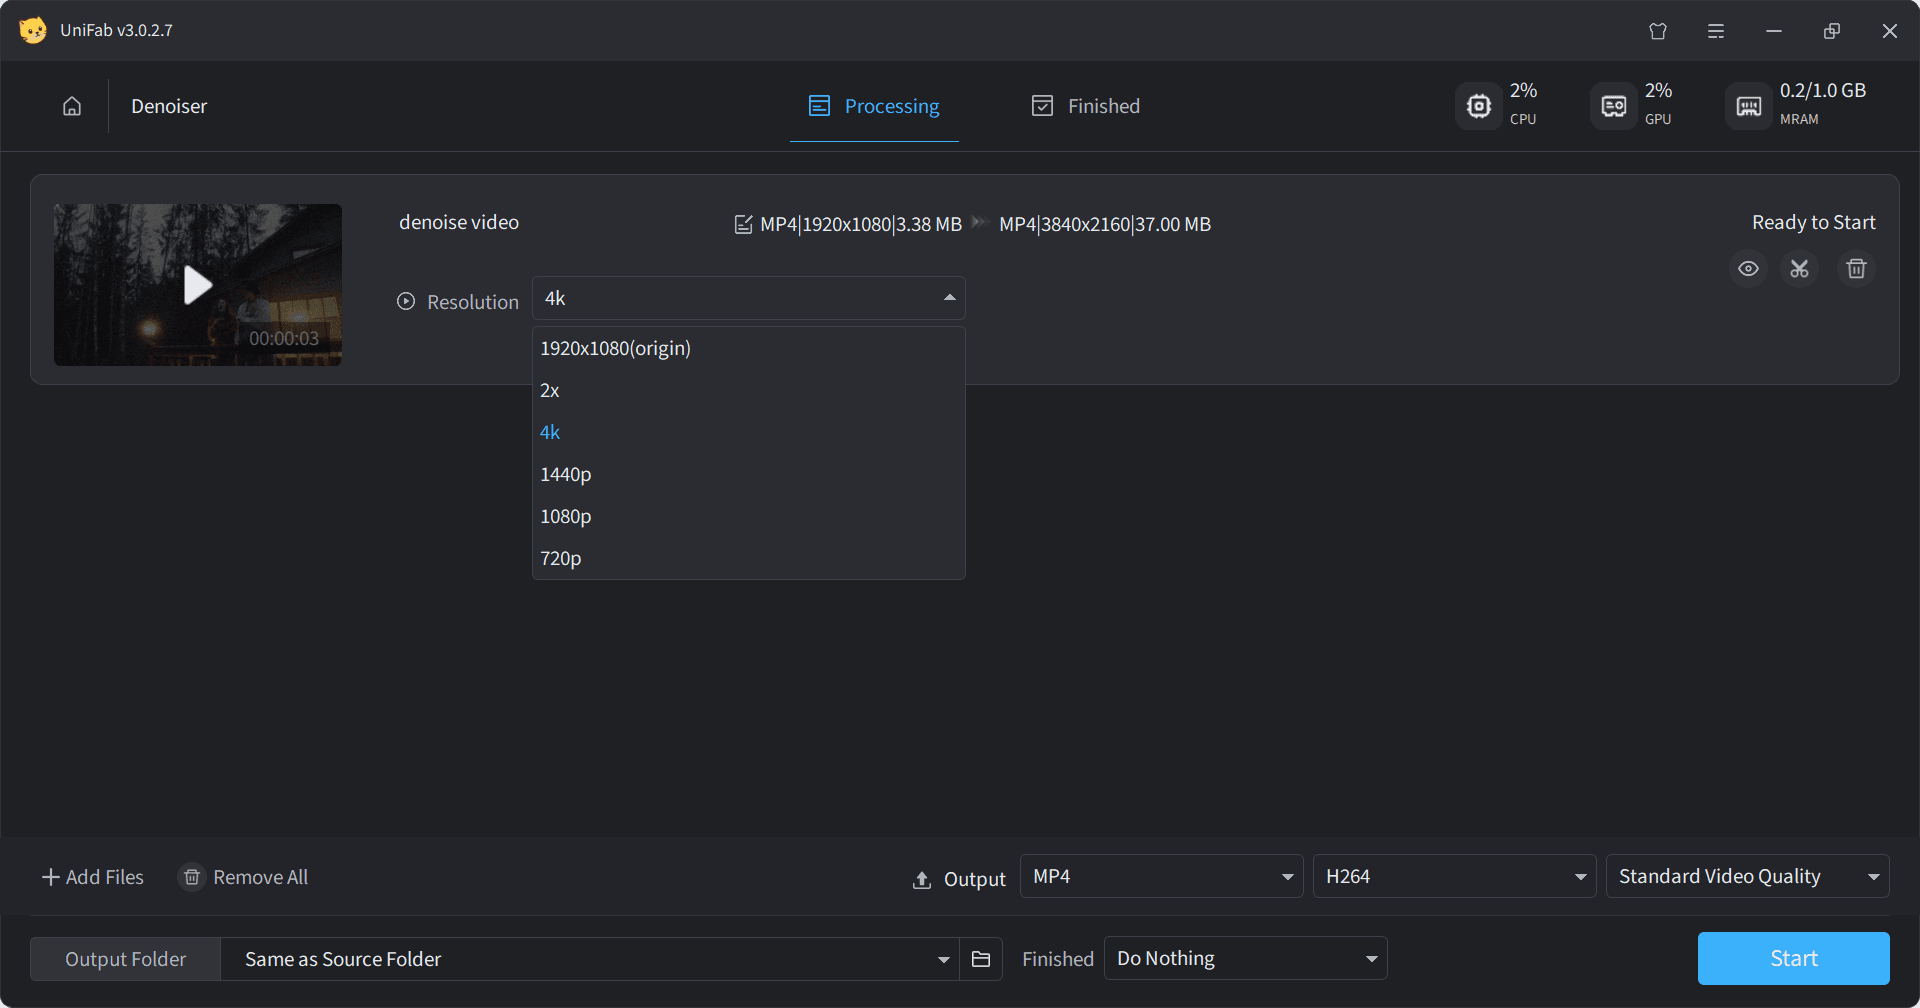Choose 1440p from the resolution list
This screenshot has height=1008, width=1920.
click(x=566, y=474)
